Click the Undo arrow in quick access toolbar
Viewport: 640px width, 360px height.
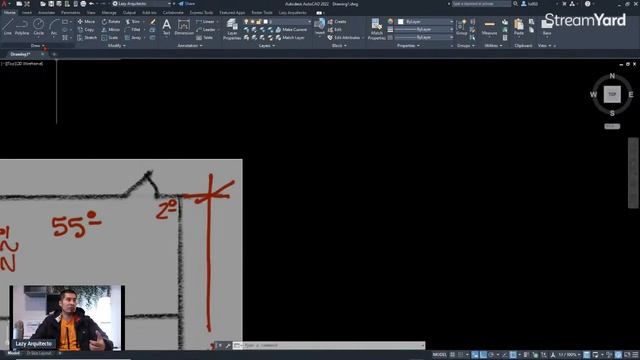coord(91,4)
